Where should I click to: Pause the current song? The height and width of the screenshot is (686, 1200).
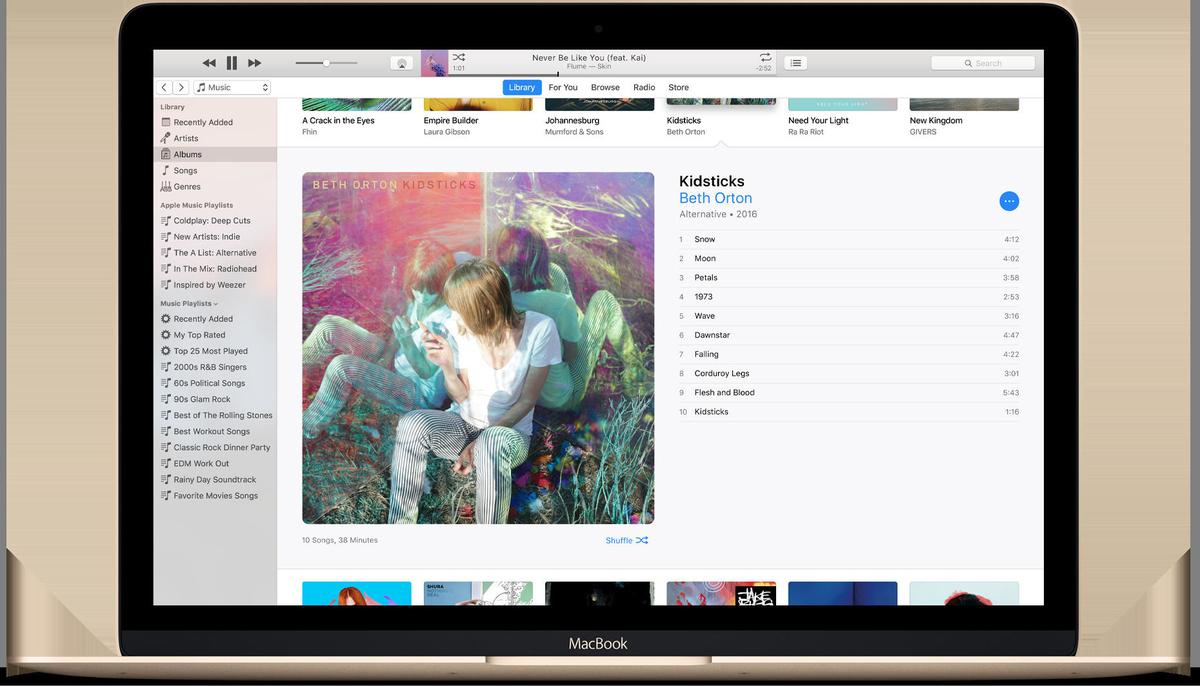click(232, 63)
